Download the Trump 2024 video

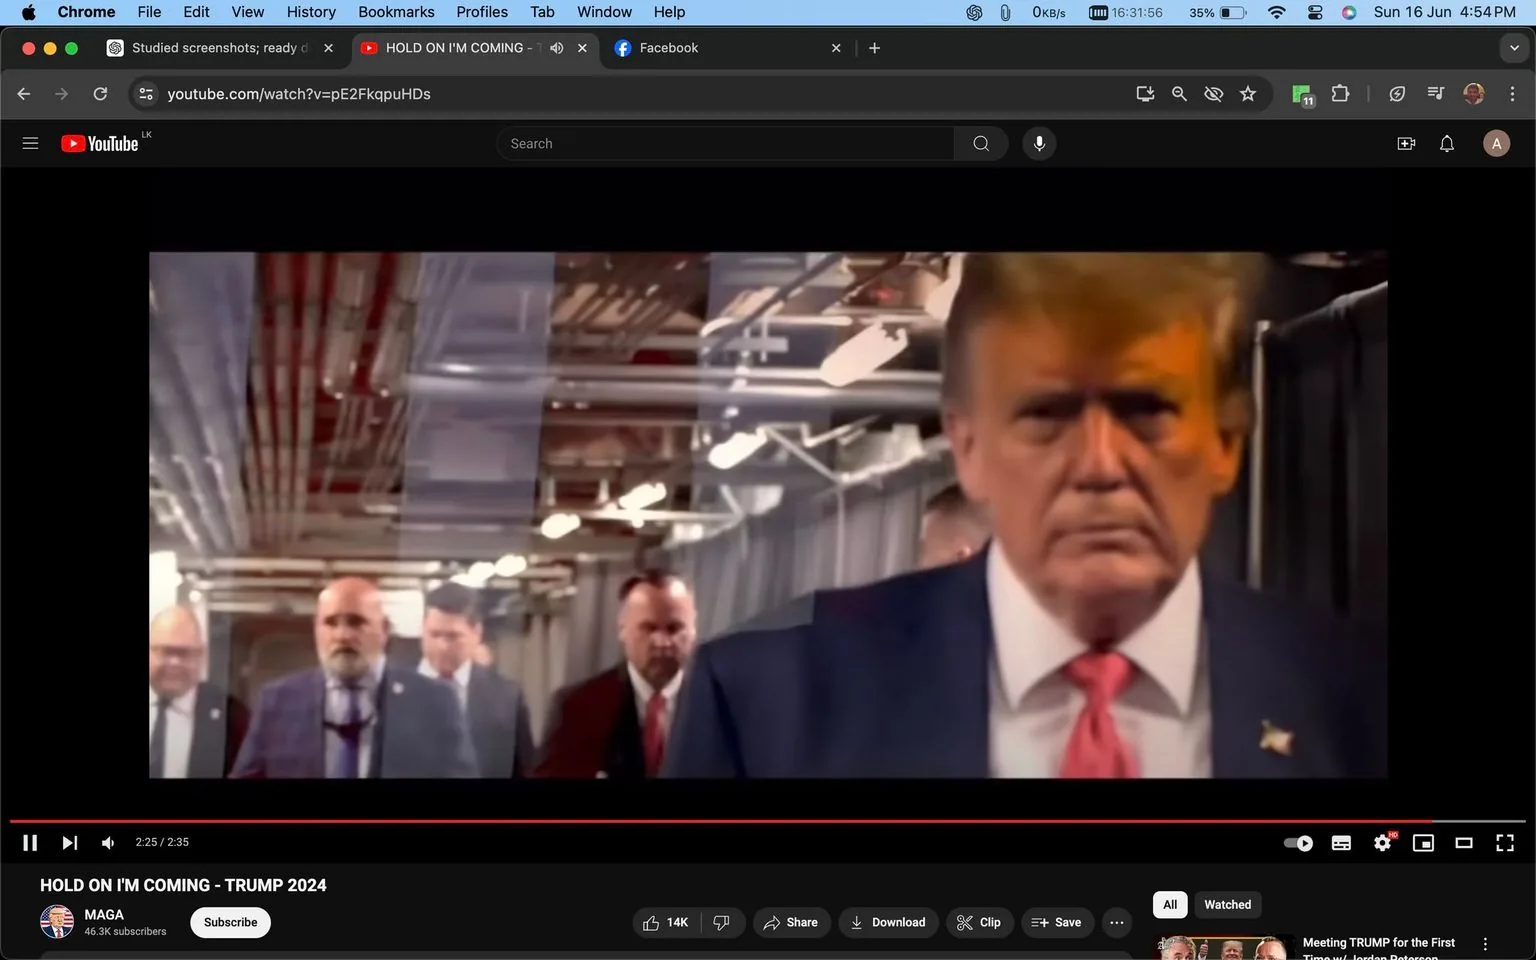888,922
